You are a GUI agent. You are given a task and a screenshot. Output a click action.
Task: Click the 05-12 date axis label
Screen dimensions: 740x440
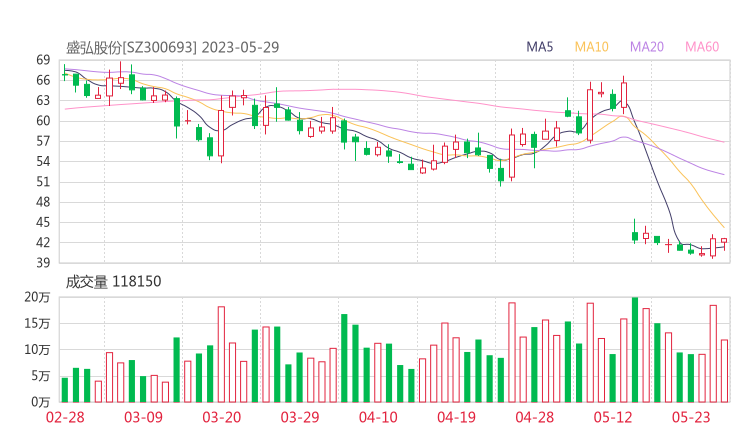pyautogui.click(x=613, y=417)
